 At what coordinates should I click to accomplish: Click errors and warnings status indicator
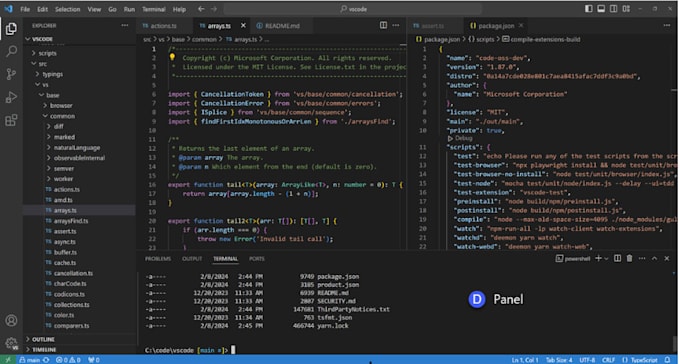[x=68, y=360]
